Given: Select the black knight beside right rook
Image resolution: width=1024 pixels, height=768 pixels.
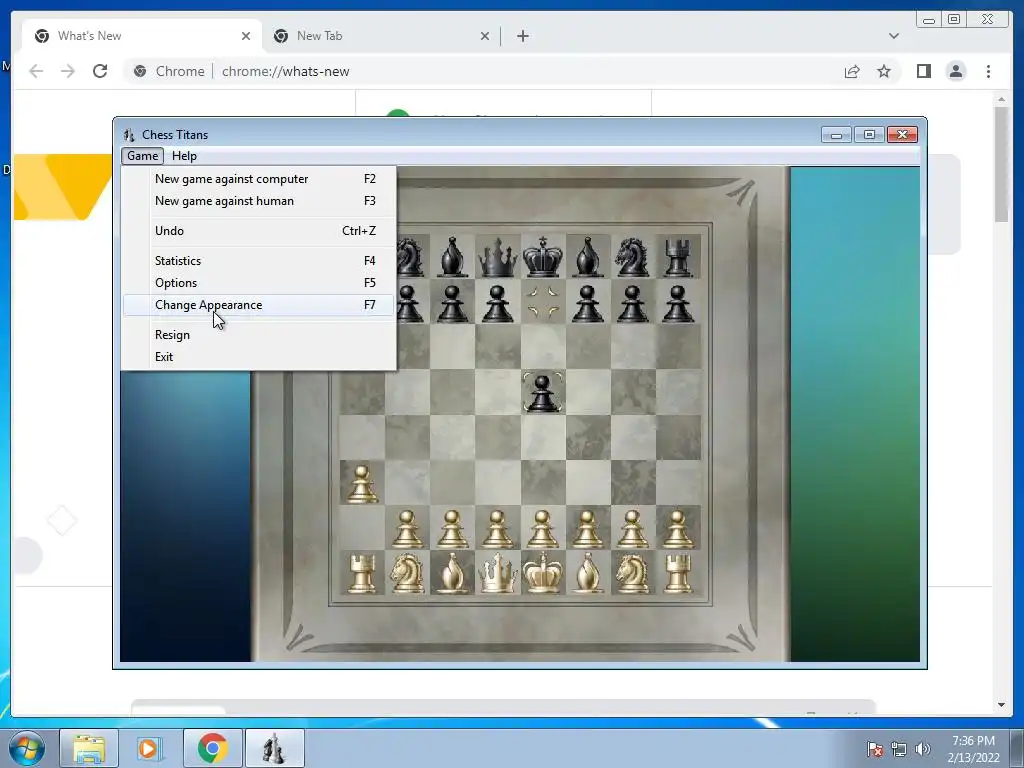Looking at the screenshot, I should [x=633, y=257].
